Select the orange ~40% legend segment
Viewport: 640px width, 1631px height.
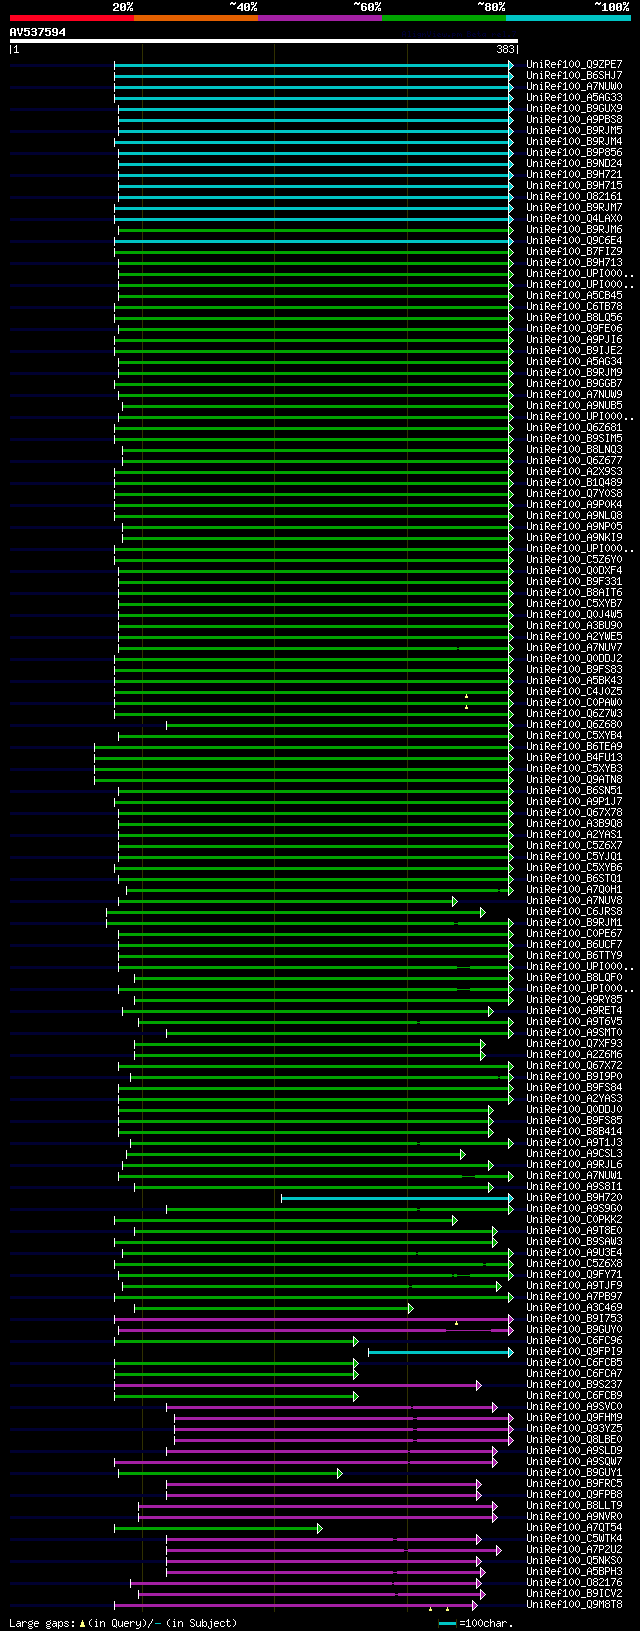(195, 18)
